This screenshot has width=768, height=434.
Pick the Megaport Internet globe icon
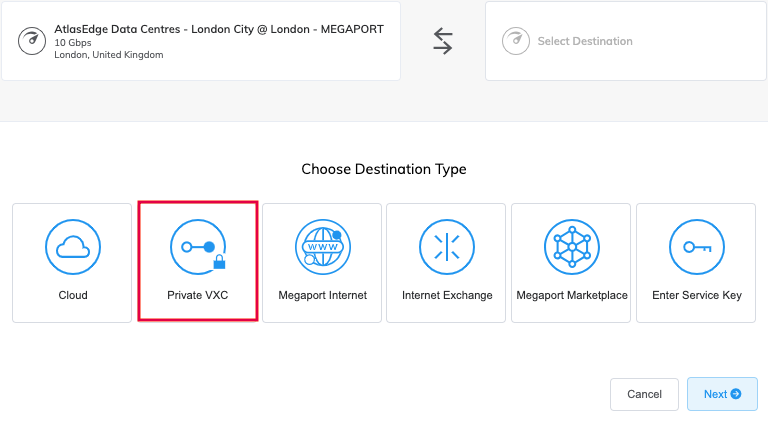click(x=323, y=247)
